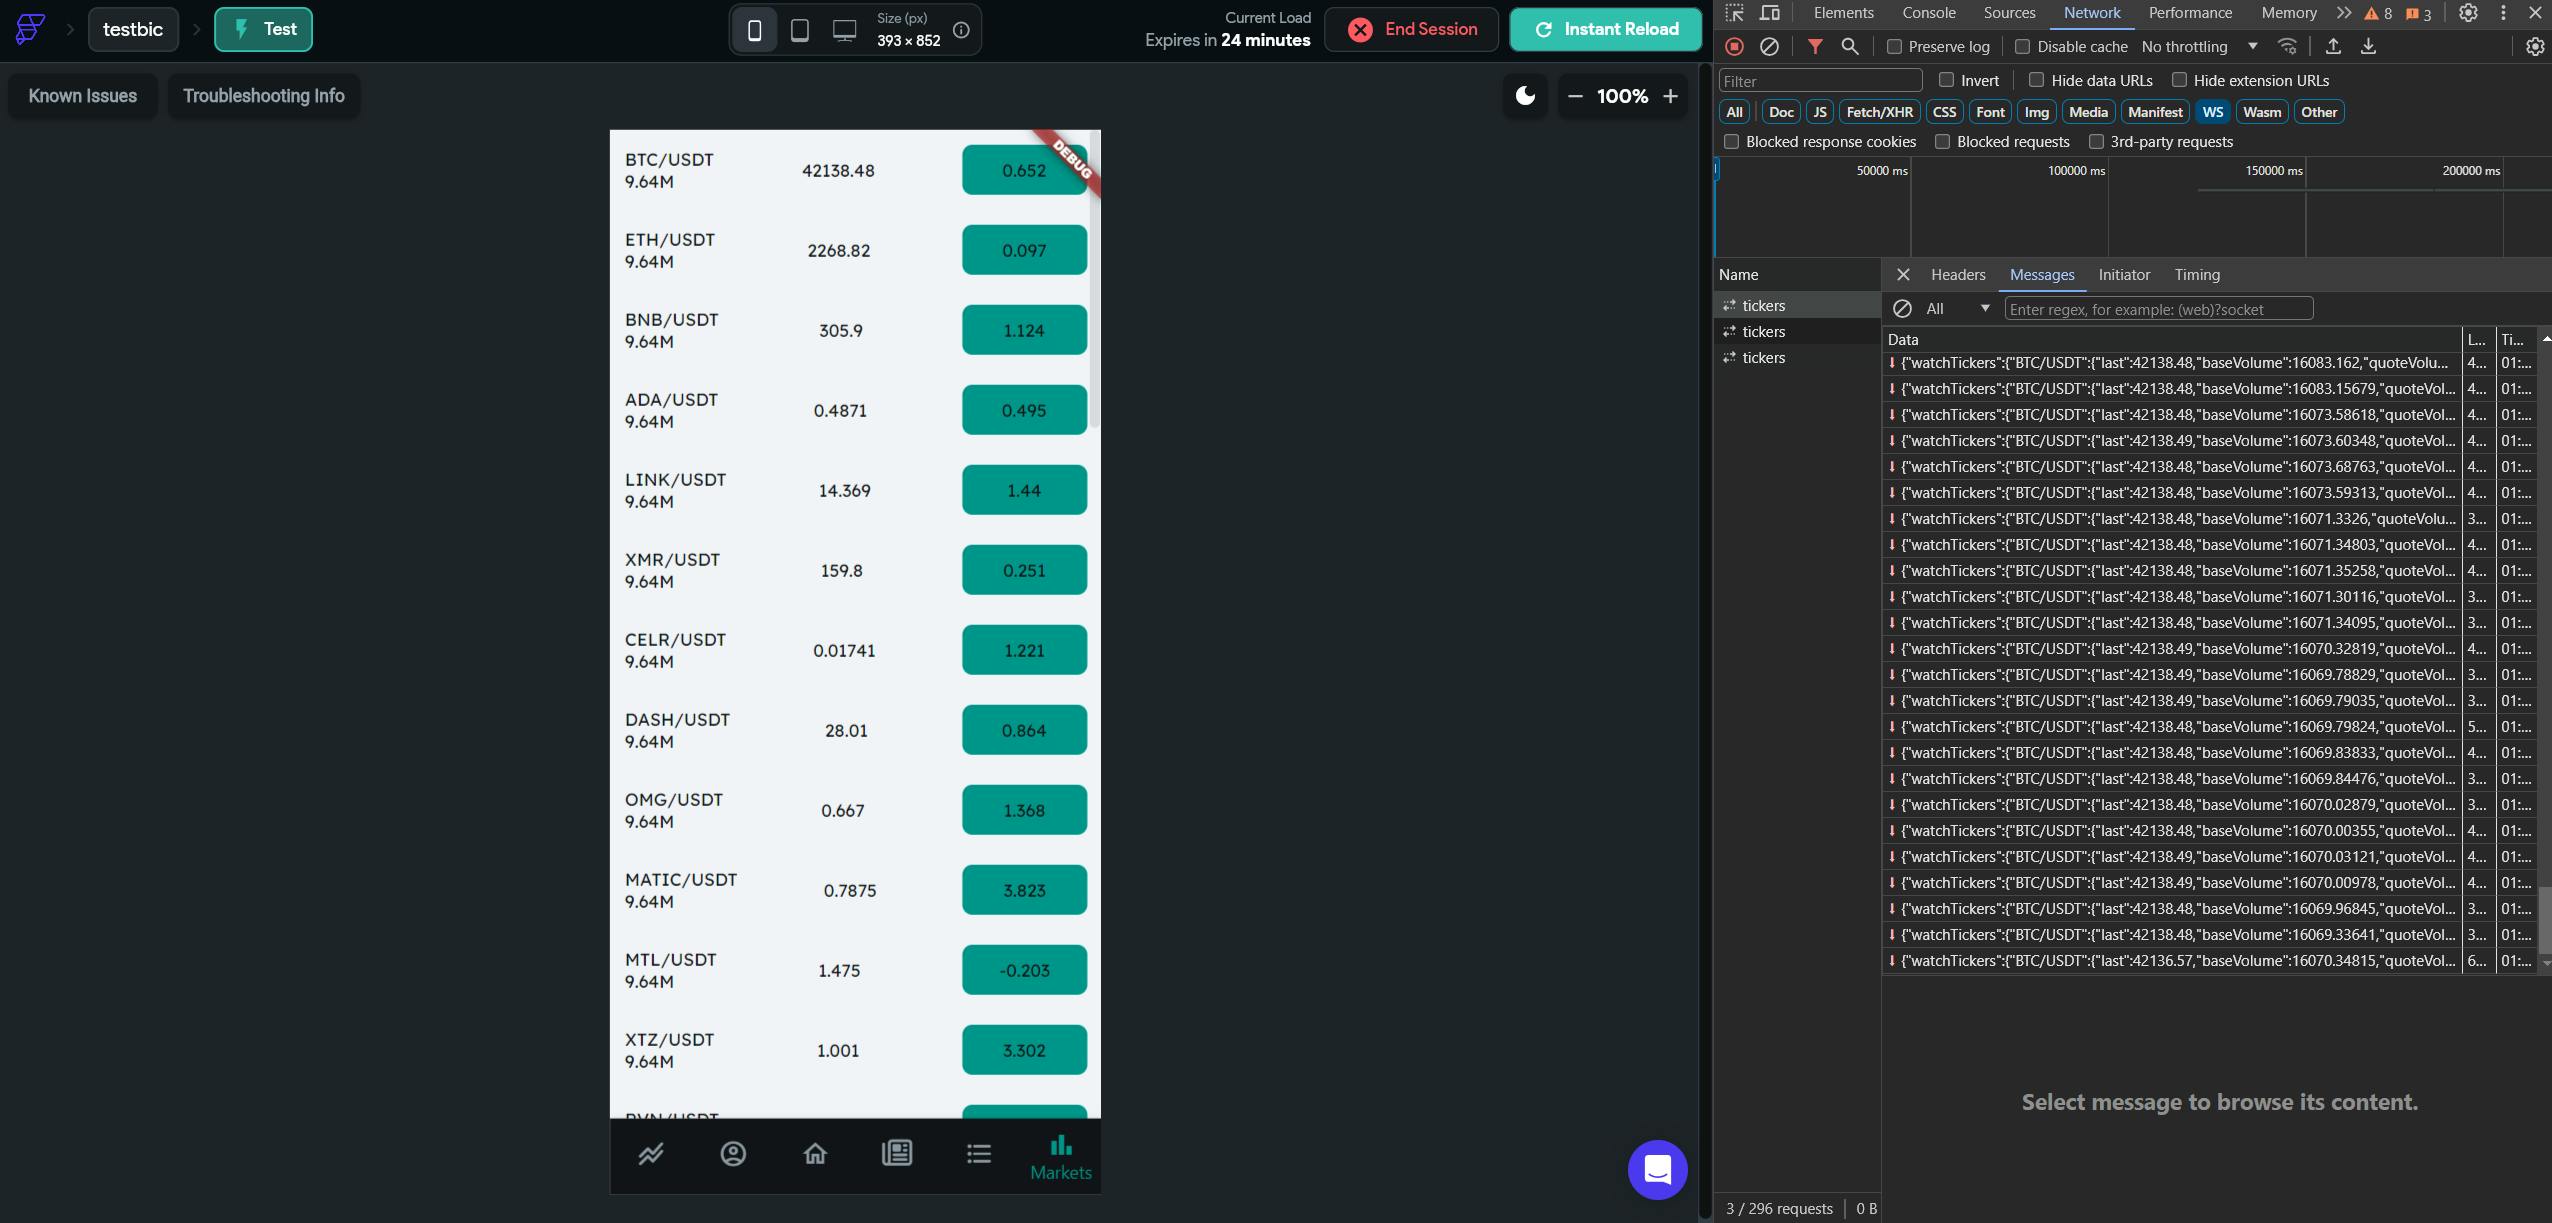Select the desktop device size icon
2552x1223 pixels.
pyautogui.click(x=844, y=30)
